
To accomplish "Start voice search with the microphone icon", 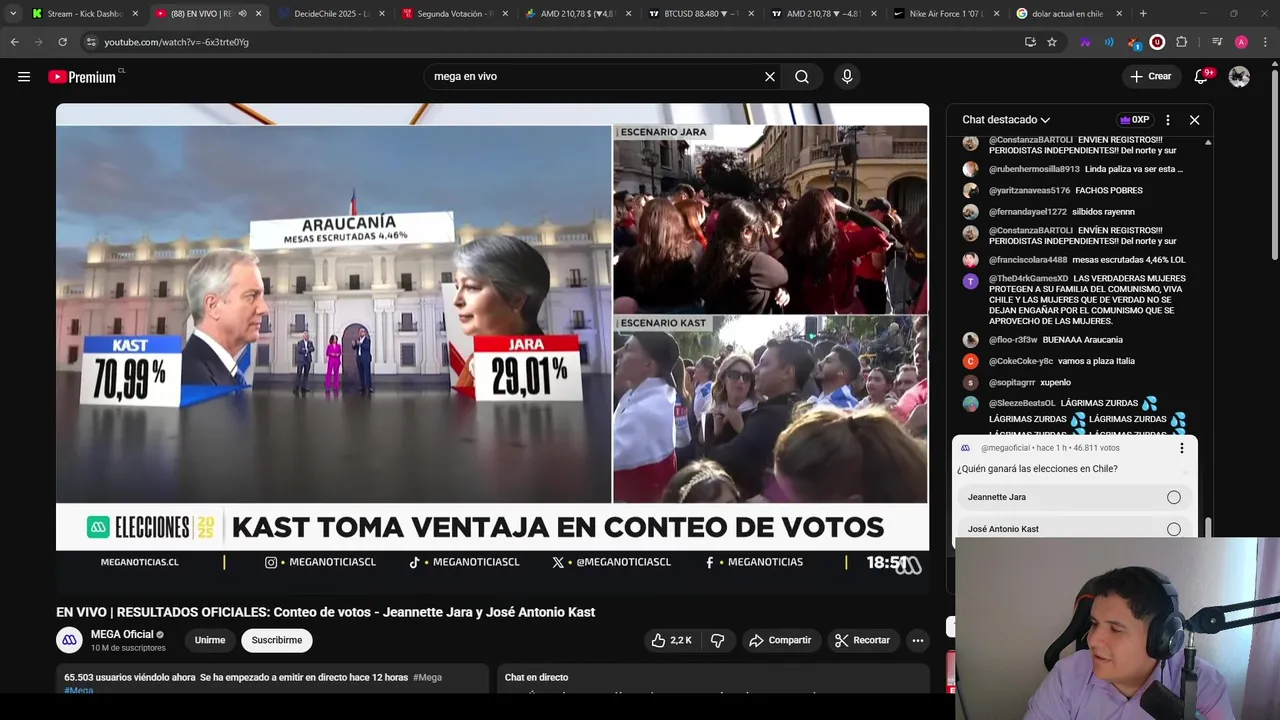I will [x=847, y=76].
